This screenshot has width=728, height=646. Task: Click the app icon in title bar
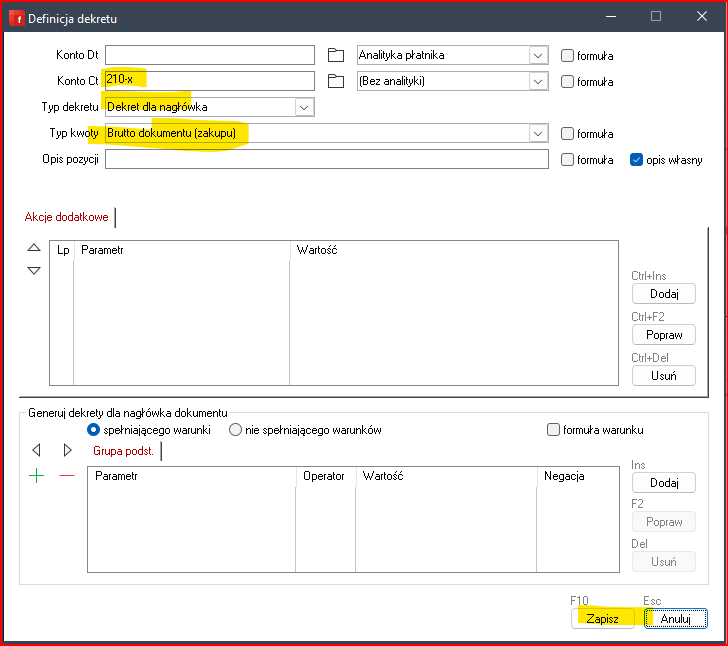click(17, 18)
